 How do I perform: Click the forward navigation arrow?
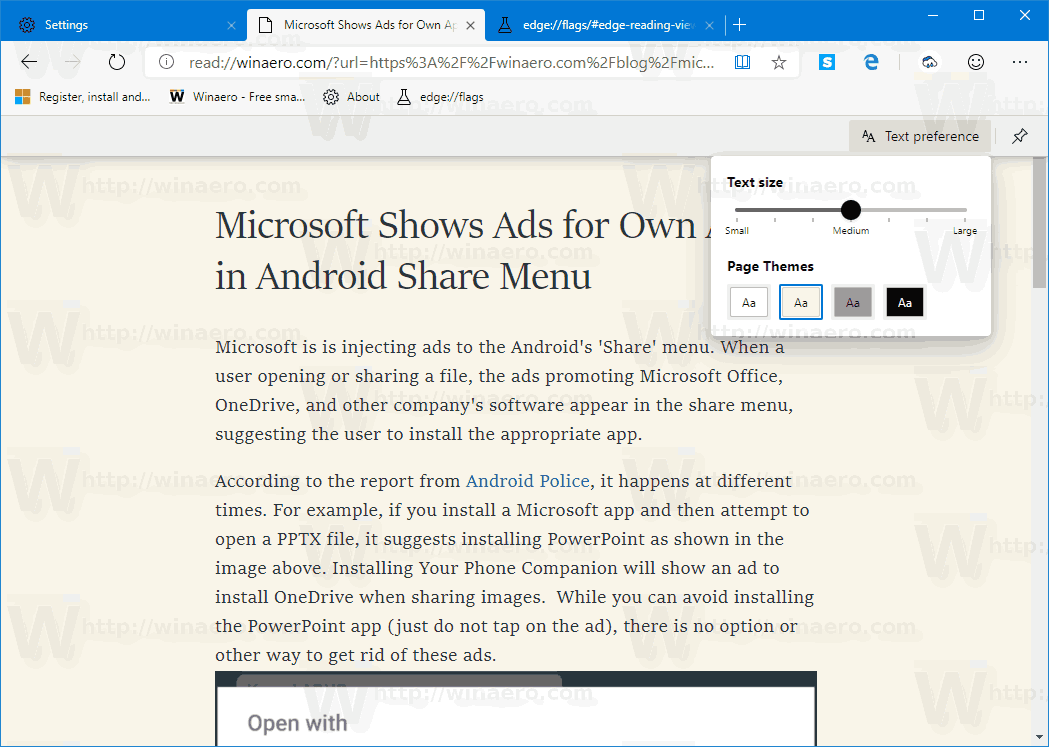(72, 62)
